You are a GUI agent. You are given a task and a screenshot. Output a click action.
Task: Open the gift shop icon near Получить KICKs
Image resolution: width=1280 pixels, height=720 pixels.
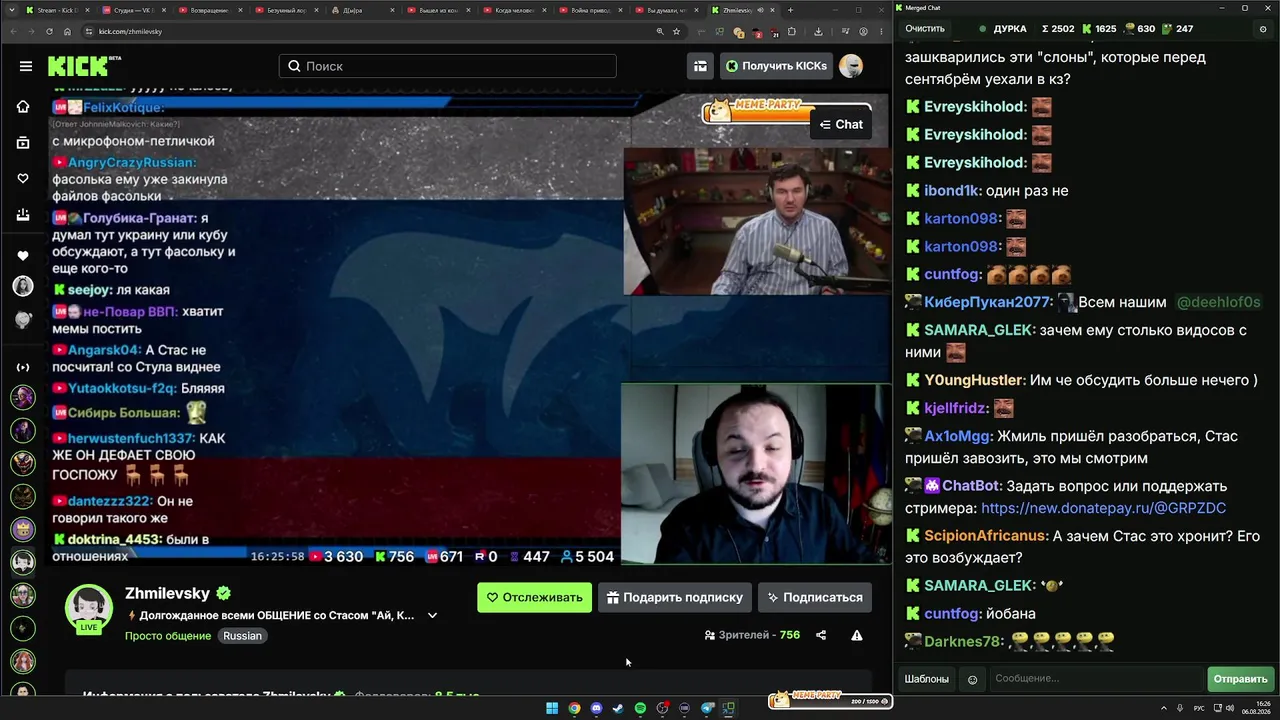pyautogui.click(x=700, y=66)
